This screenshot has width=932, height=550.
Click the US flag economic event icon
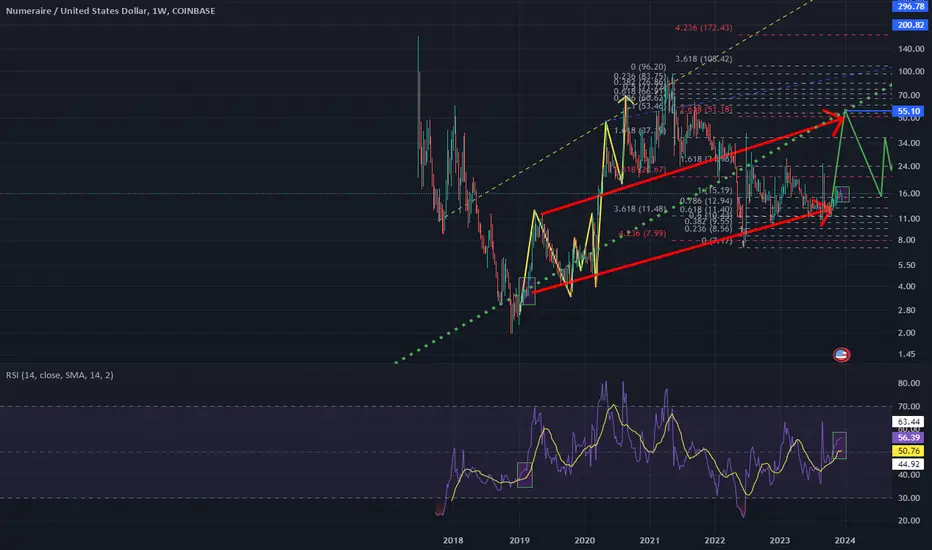[x=841, y=355]
